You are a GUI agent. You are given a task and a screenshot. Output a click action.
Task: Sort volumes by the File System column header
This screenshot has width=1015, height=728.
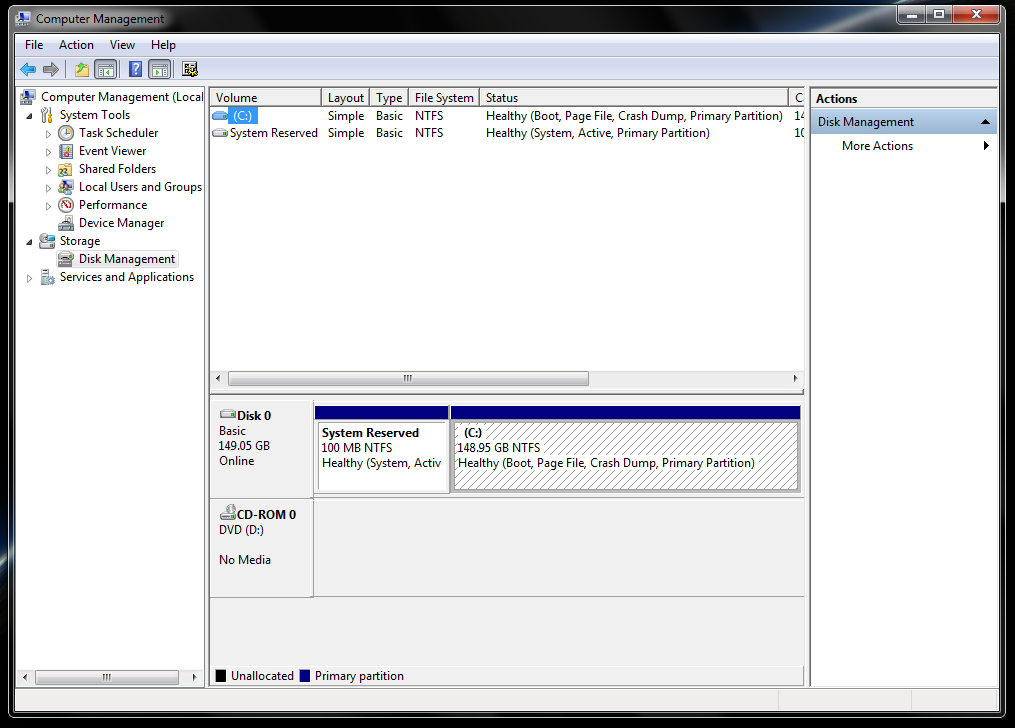tap(444, 98)
